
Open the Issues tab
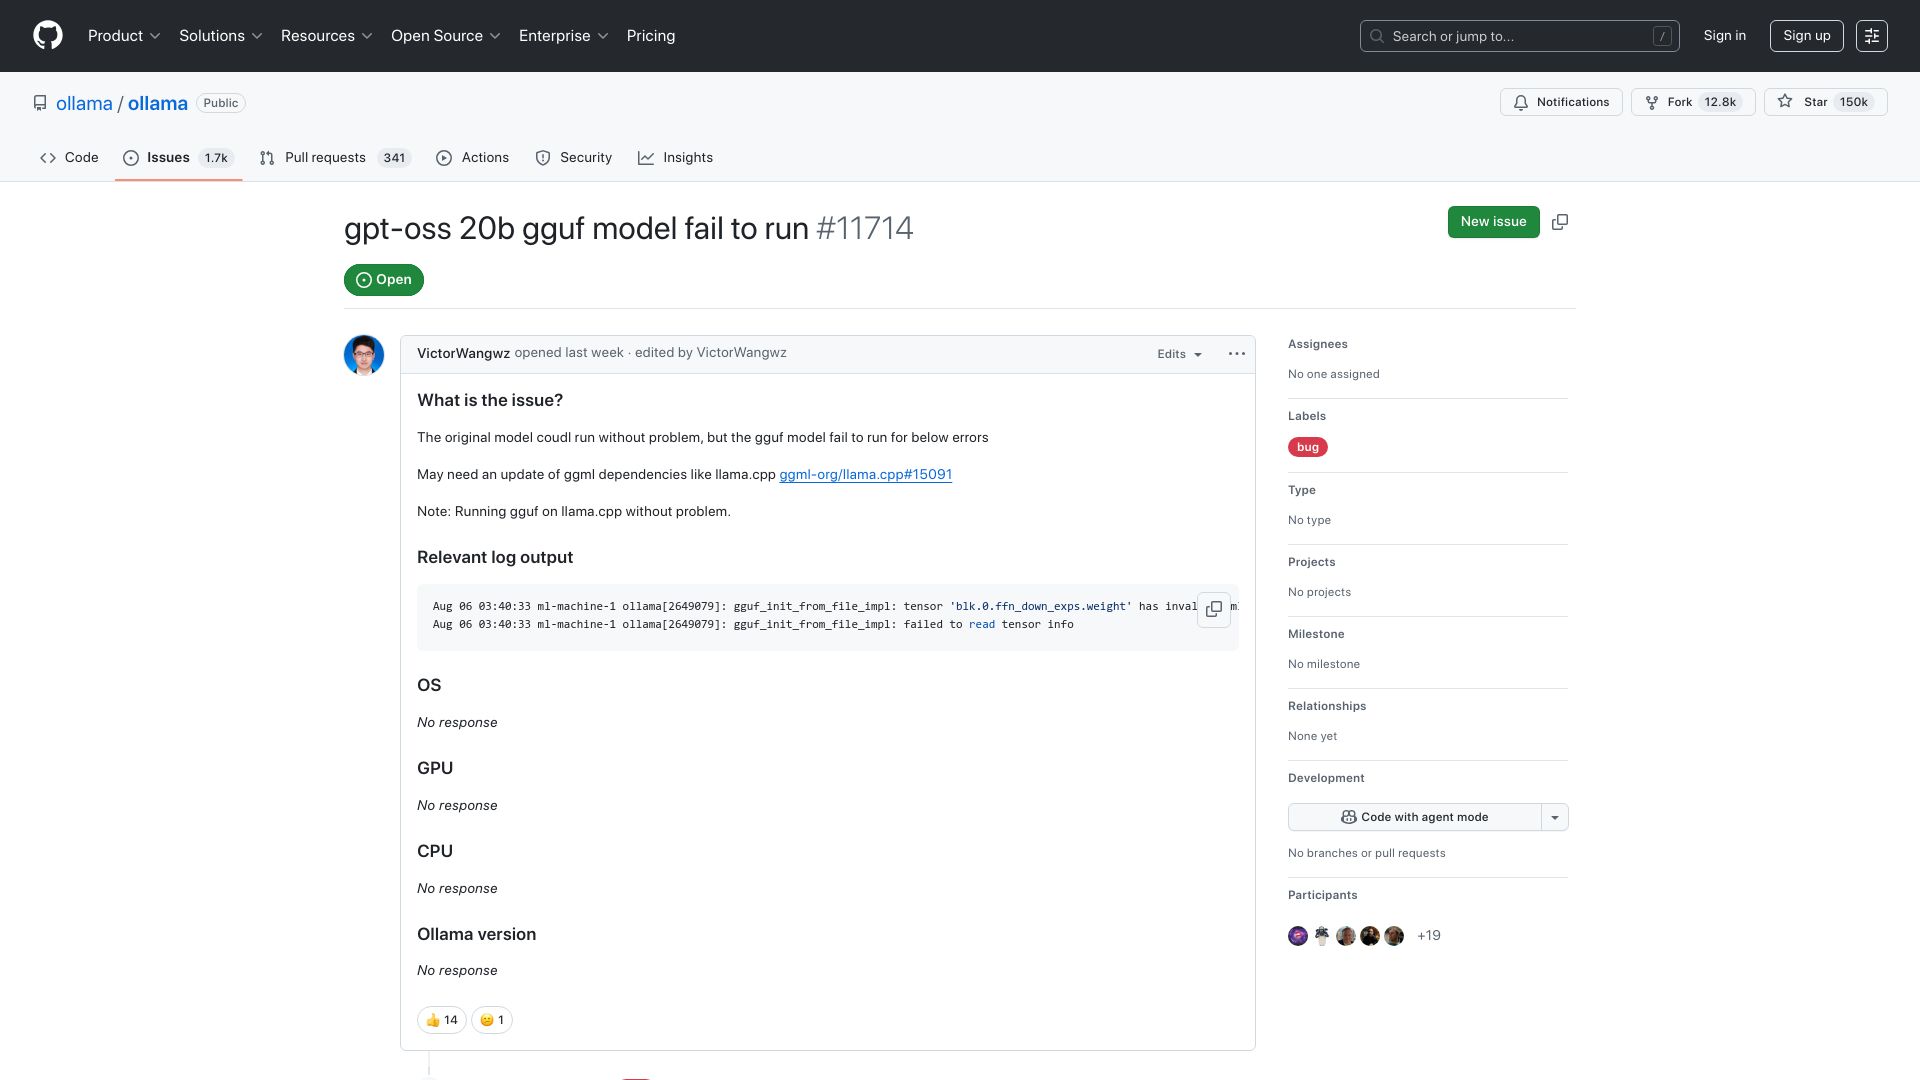(x=178, y=158)
